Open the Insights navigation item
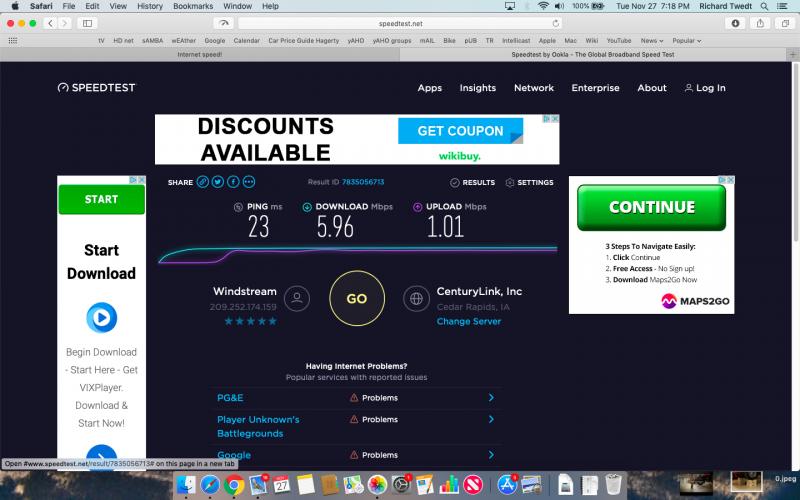The image size is (800, 500). click(x=477, y=88)
